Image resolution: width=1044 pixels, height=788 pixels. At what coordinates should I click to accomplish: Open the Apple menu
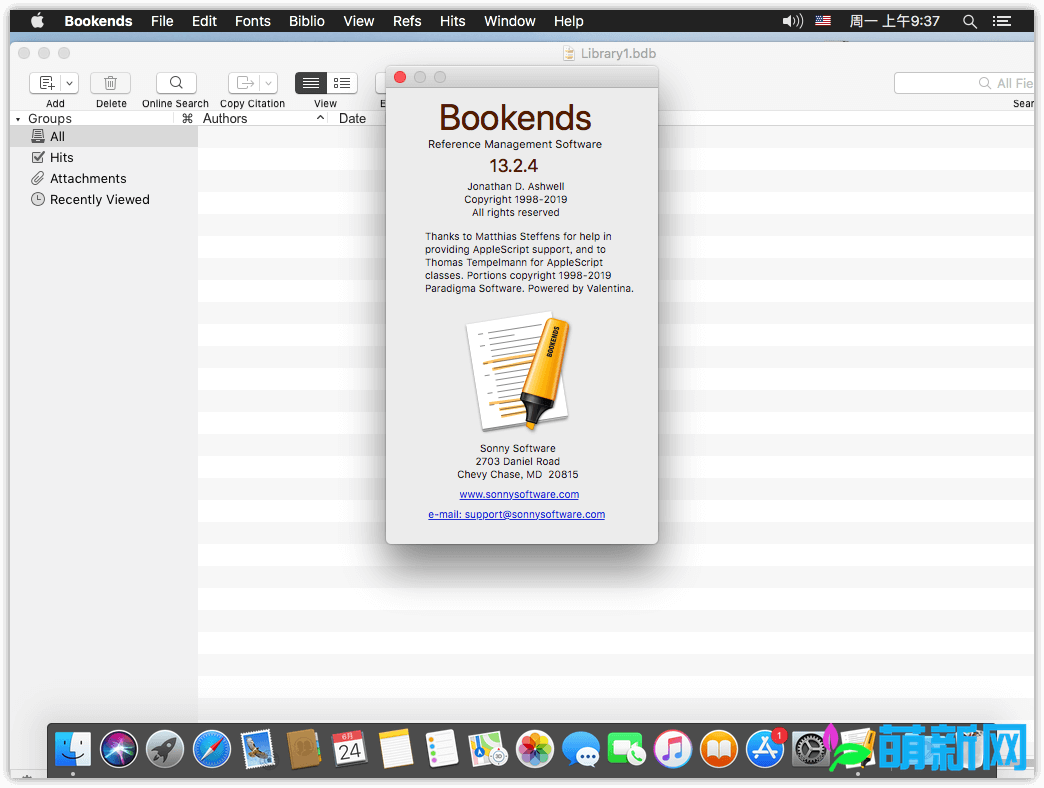37,21
